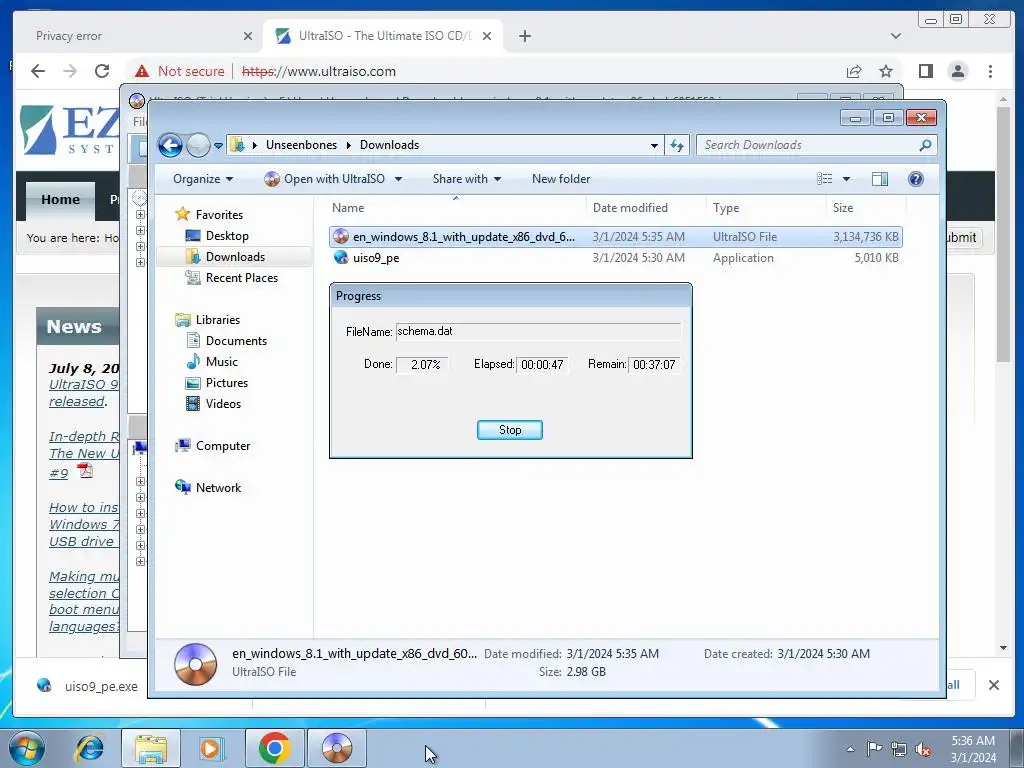Click the Remain time value 00:37:07

[x=654, y=364]
